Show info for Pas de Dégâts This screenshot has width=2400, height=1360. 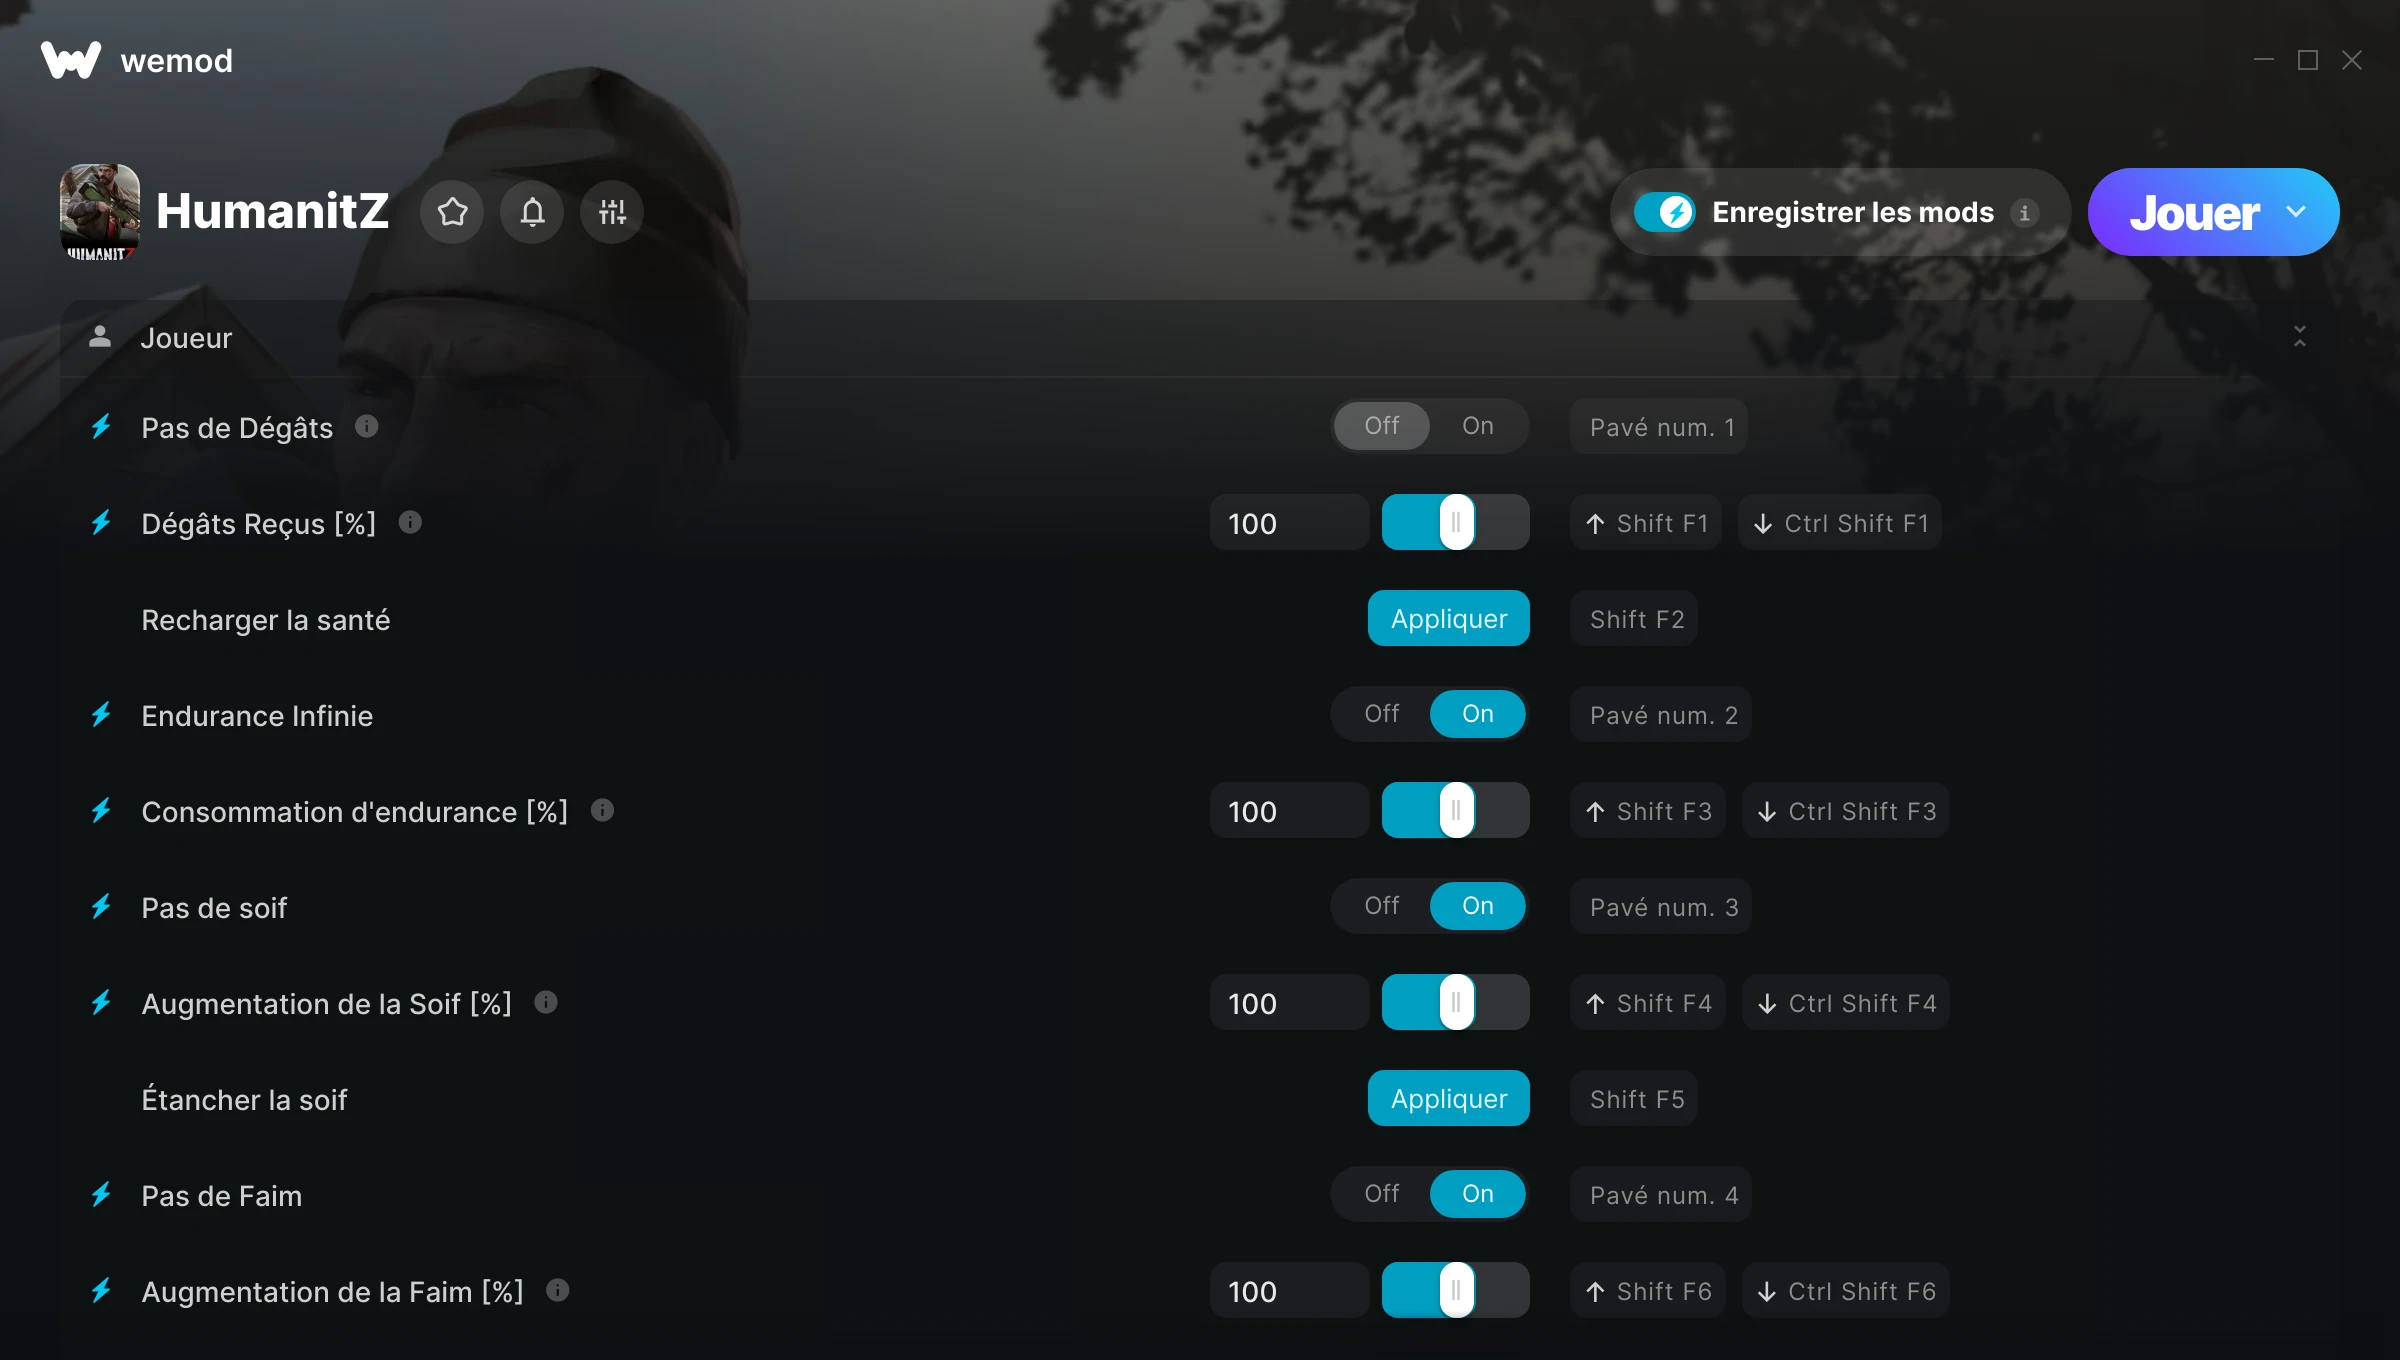click(x=367, y=426)
